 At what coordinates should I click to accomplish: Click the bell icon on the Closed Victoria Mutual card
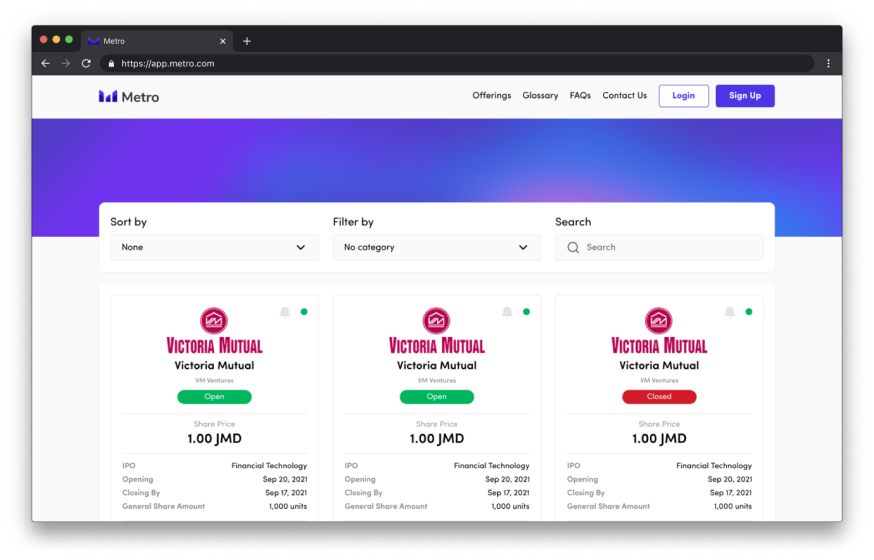(730, 312)
